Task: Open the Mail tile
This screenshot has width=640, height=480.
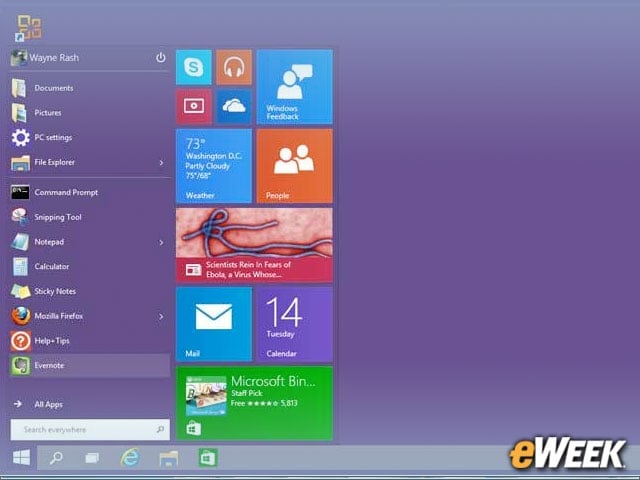Action: (x=213, y=324)
